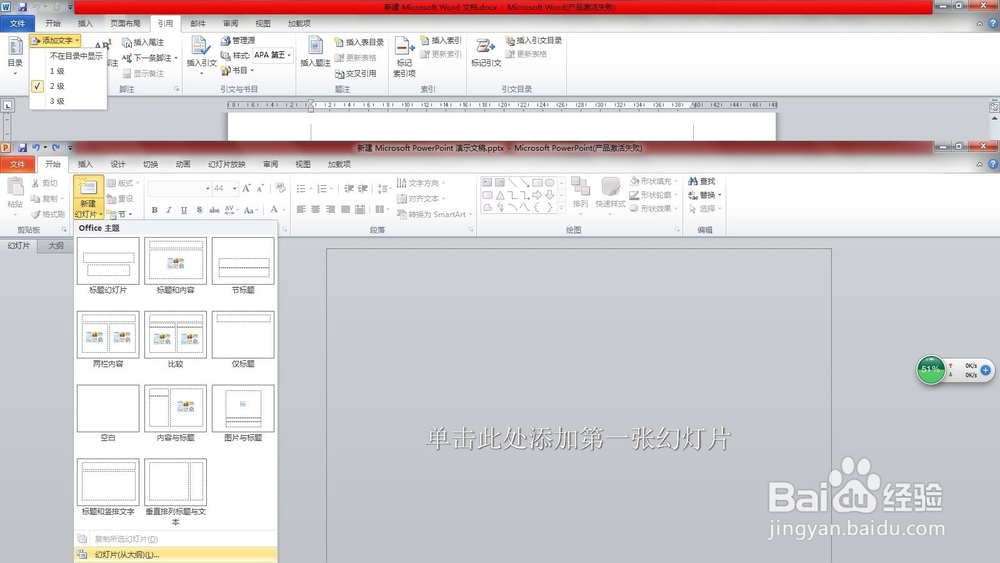Choose 不在目录中显示 option
The width and height of the screenshot is (1000, 563).
tap(68, 56)
